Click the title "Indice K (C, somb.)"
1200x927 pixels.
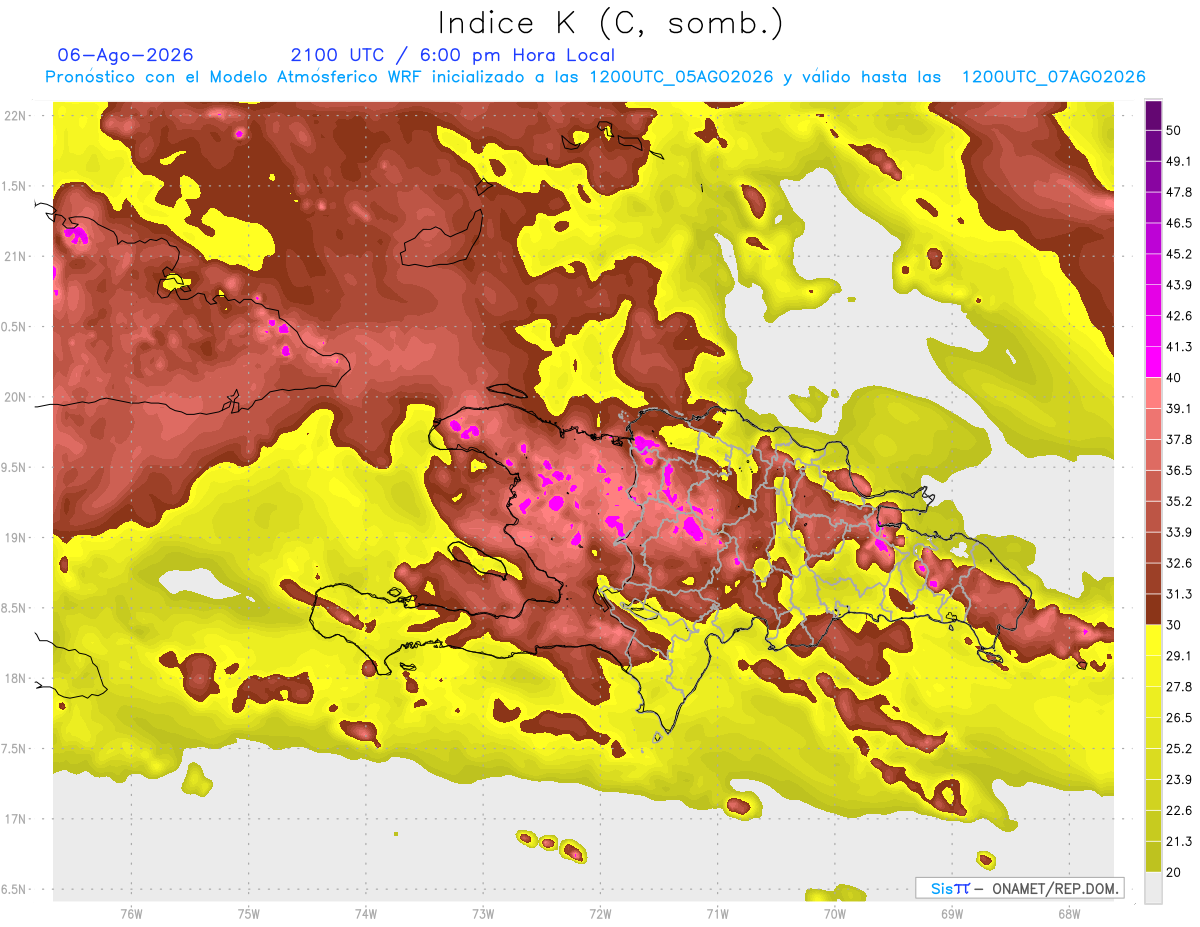click(611, 23)
